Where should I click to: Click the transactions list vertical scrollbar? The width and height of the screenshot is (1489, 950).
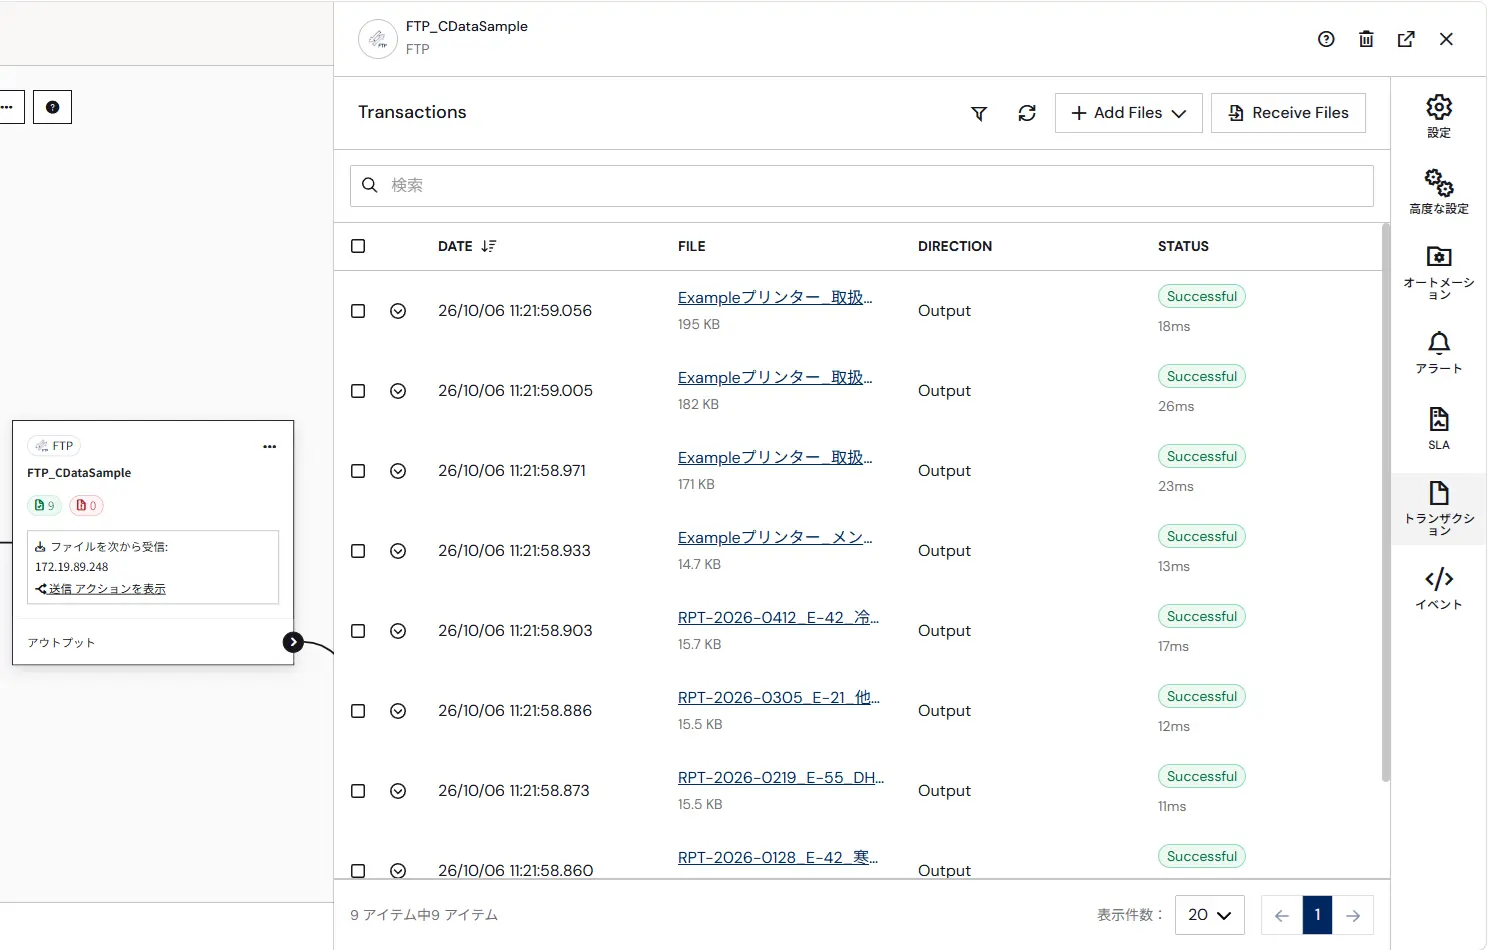pyautogui.click(x=1385, y=503)
